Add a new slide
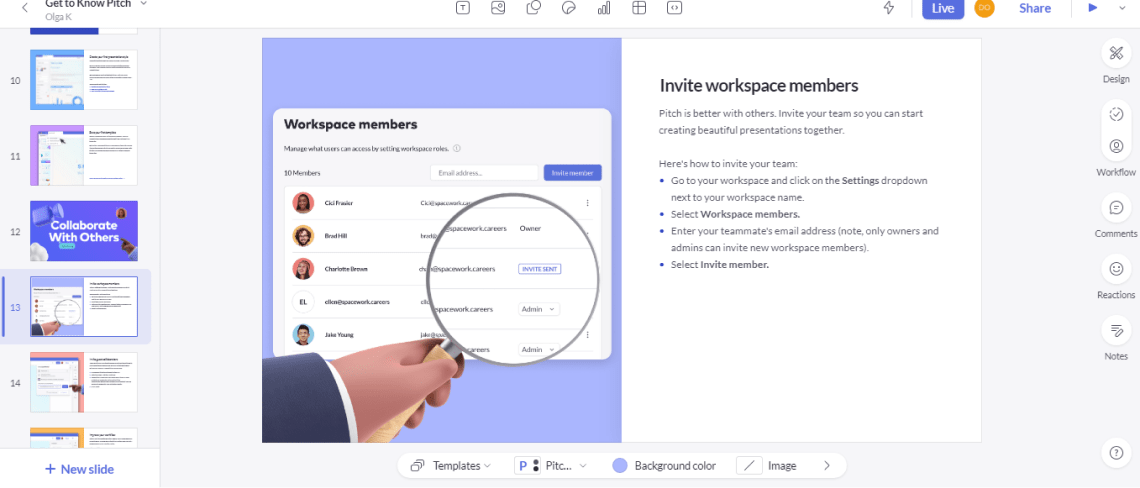This screenshot has width=1140, height=488. pos(79,469)
